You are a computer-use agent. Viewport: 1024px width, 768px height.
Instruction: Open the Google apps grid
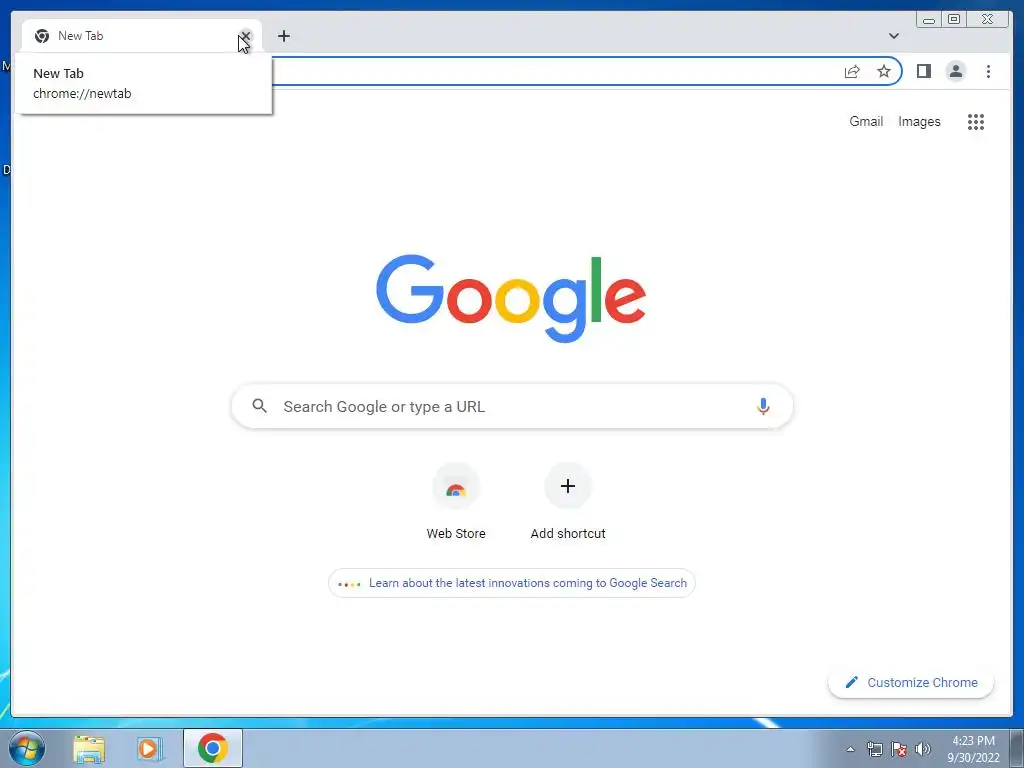click(x=976, y=121)
